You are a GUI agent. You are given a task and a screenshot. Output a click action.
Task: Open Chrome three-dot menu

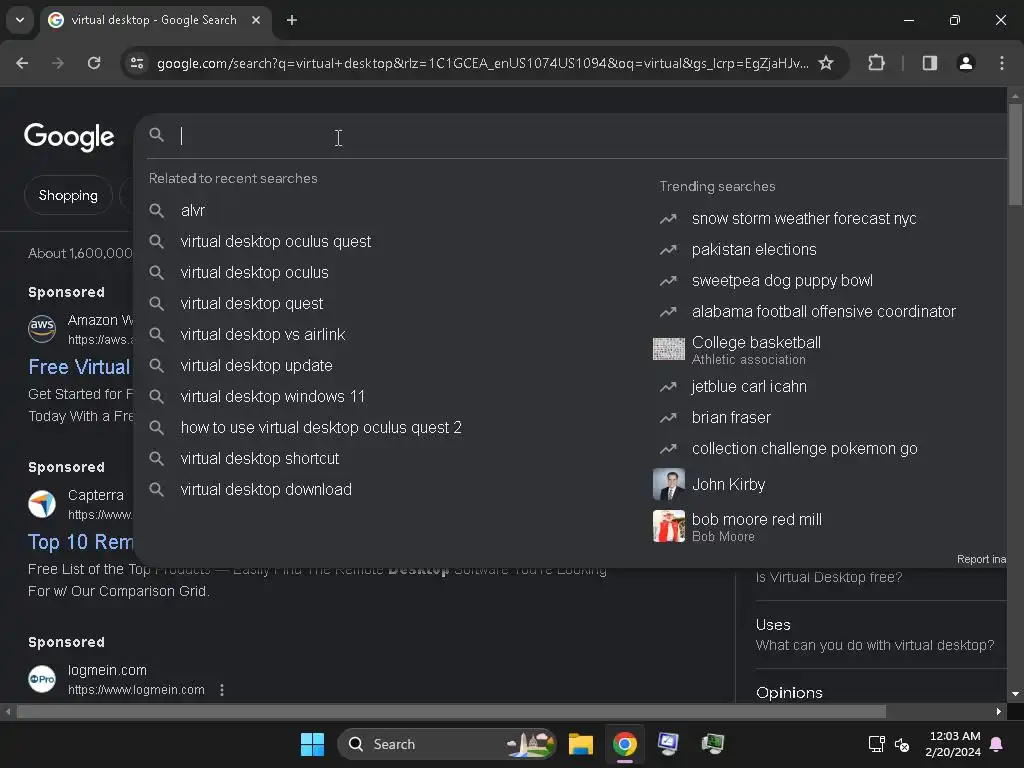[1002, 63]
